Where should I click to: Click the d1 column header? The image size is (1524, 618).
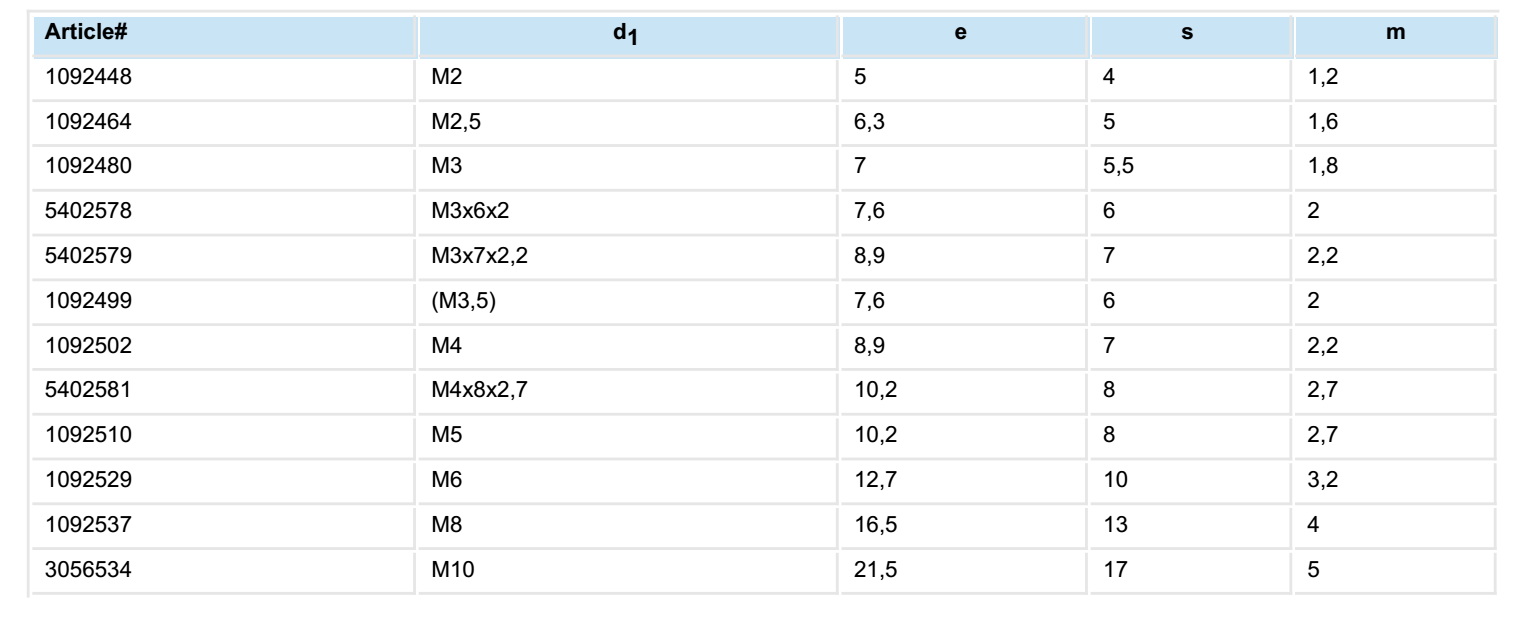tap(629, 33)
